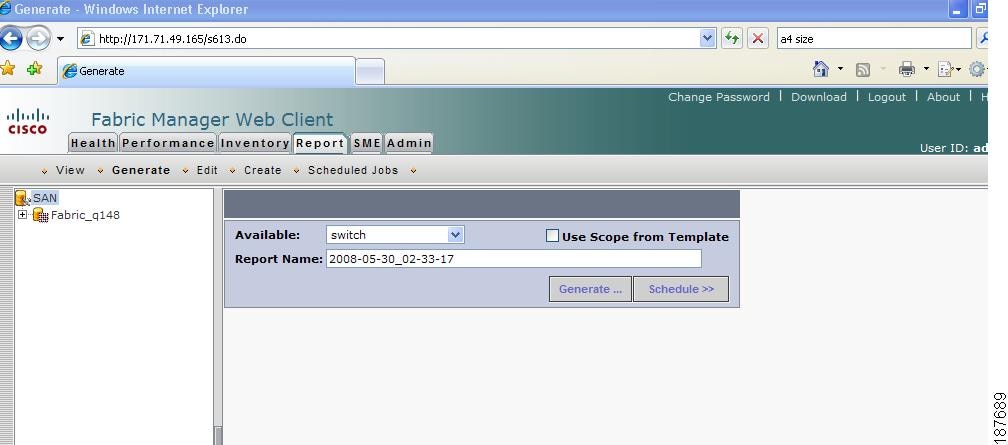
Task: Open the Edit submenu item
Action: click(207, 170)
